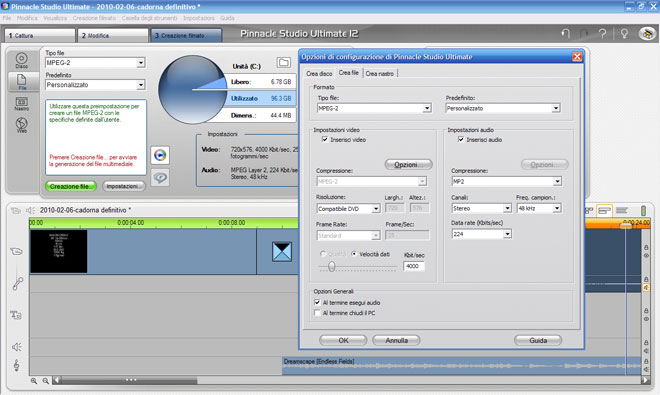This screenshot has height=395, width=660.
Task: Switch to the 2 Modifica tab
Action: (112, 35)
